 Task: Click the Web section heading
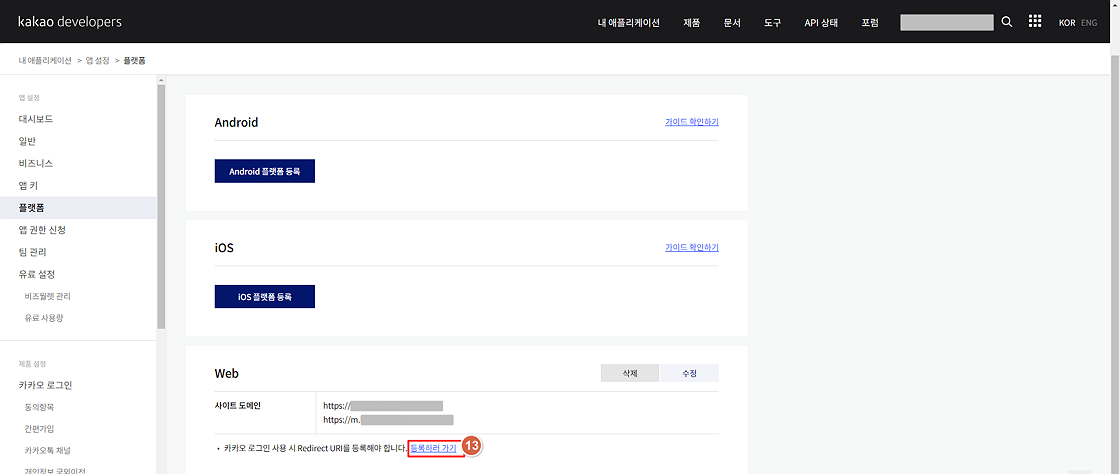point(226,373)
